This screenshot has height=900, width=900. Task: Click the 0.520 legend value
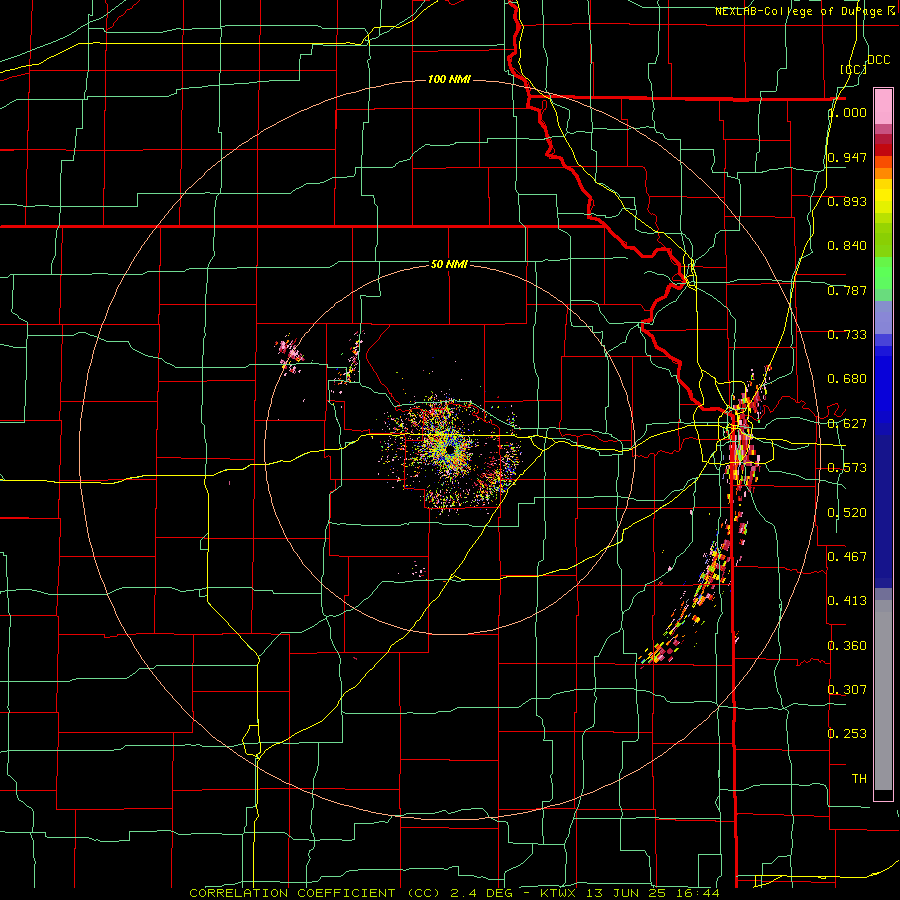click(847, 513)
